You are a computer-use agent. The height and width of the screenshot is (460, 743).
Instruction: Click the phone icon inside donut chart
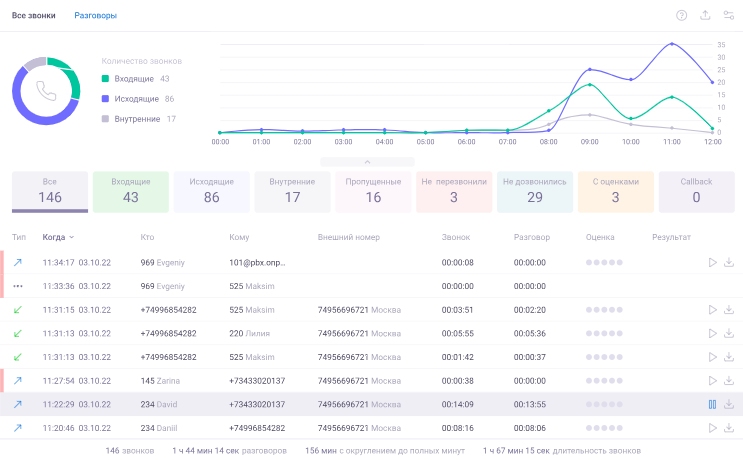click(x=46, y=91)
